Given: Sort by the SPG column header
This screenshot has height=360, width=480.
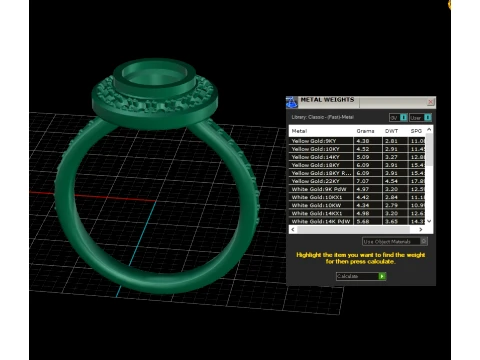Looking at the screenshot, I should [417, 131].
